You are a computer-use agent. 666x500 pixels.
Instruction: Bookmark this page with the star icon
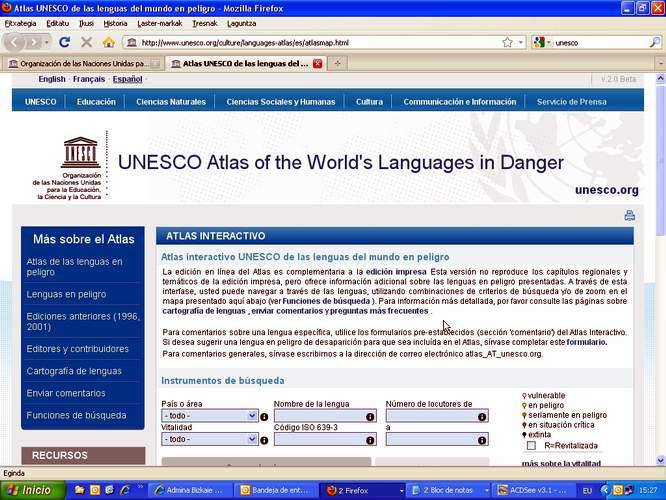point(507,42)
